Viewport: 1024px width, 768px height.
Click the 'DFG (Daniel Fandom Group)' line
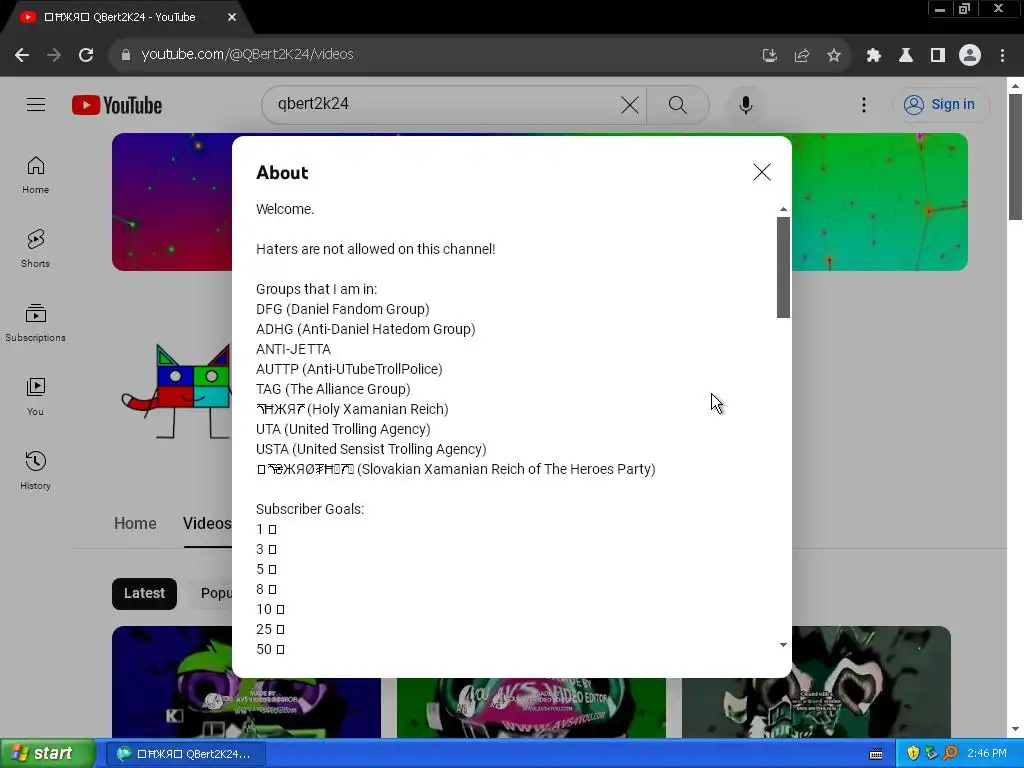tap(343, 309)
